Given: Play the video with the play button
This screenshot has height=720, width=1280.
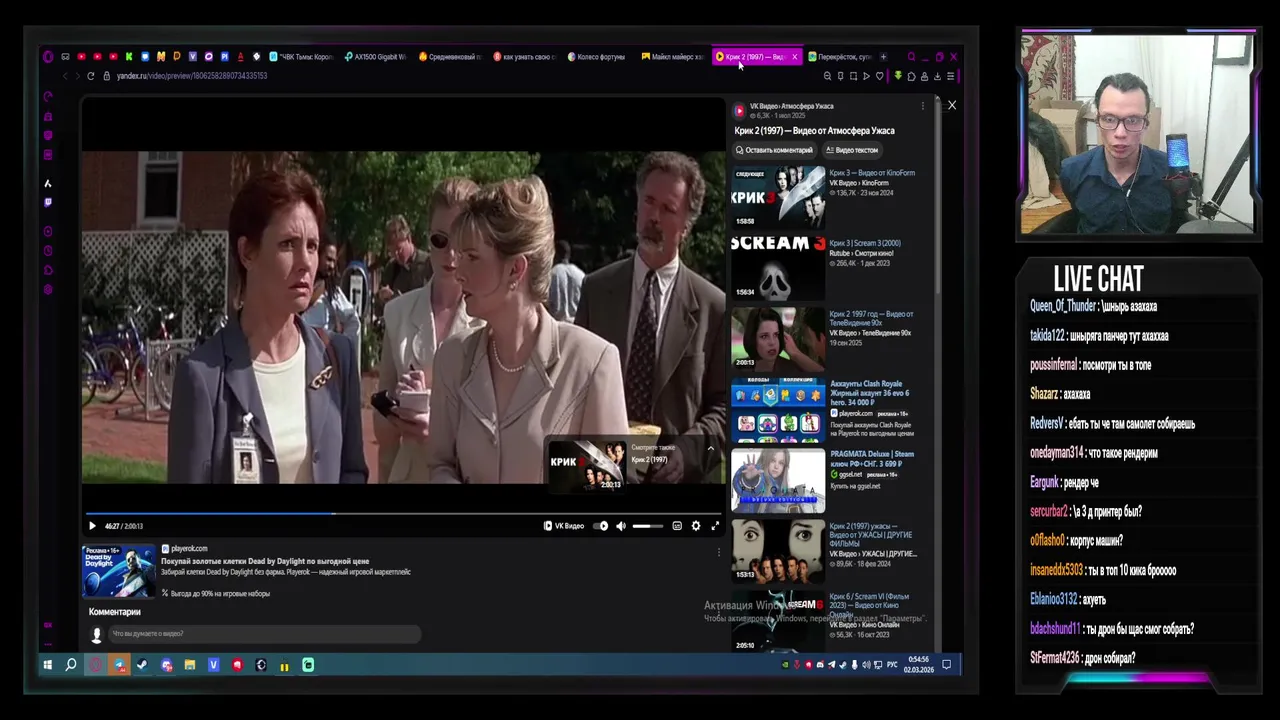Looking at the screenshot, I should (x=92, y=526).
